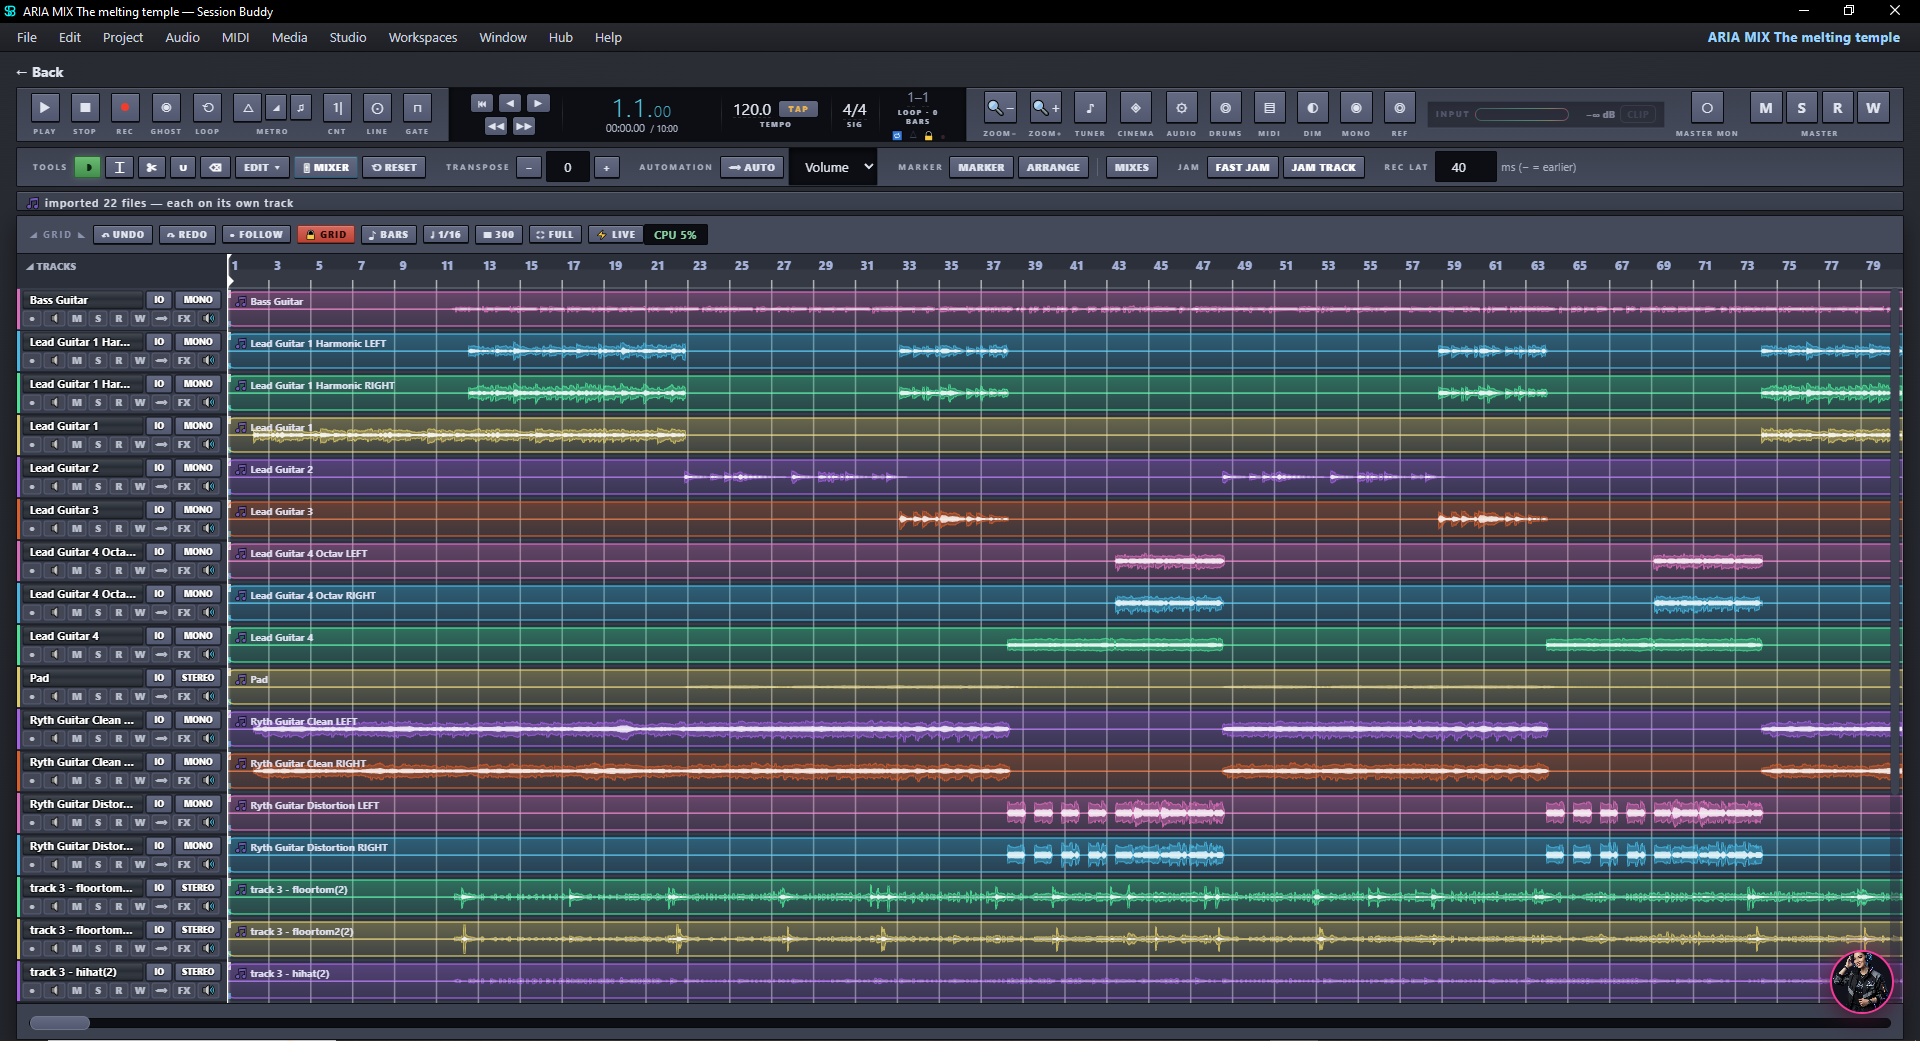This screenshot has height=1041, width=1920.
Task: Open IO routing for Bass Guitar
Action: click(x=158, y=299)
